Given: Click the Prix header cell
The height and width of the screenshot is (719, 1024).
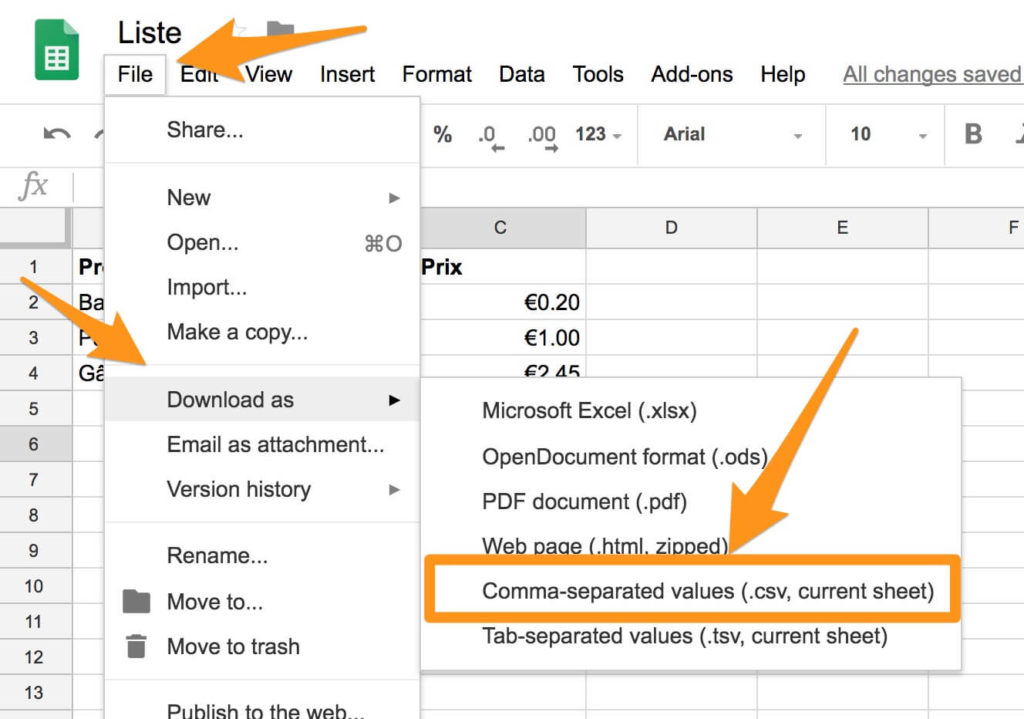Looking at the screenshot, I should tap(502, 267).
